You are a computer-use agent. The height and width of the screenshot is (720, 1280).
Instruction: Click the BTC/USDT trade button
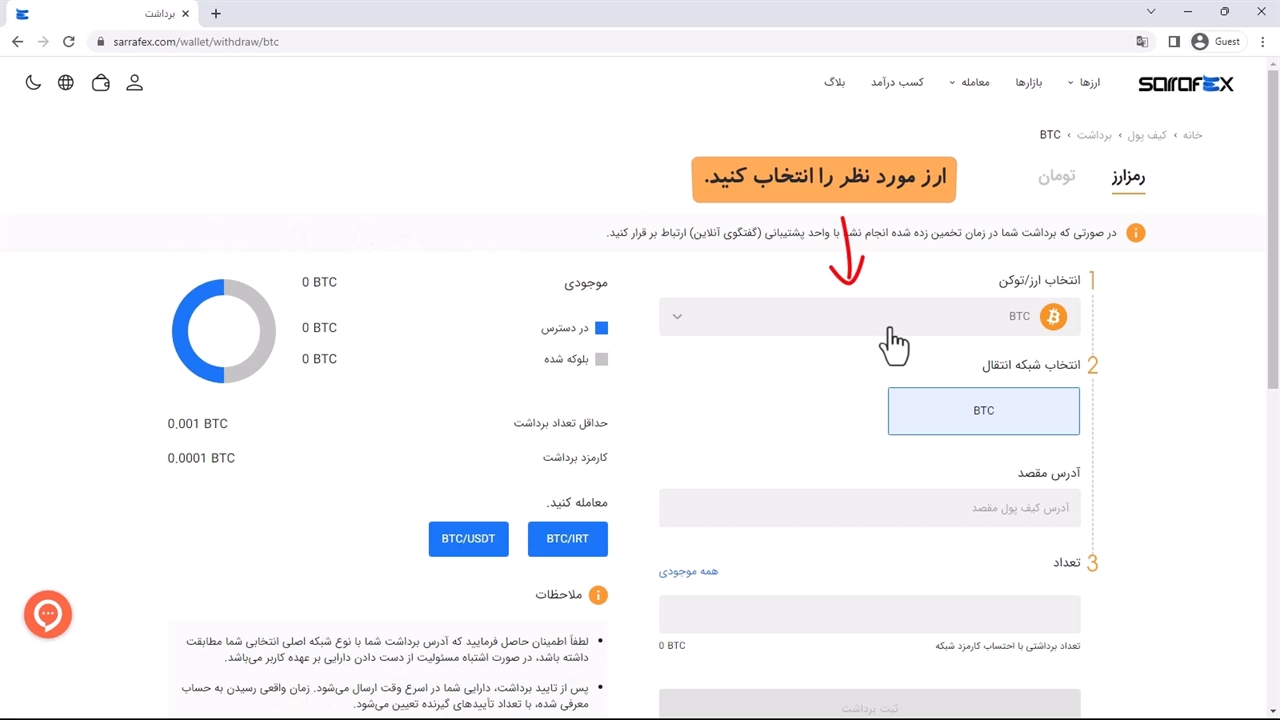click(468, 539)
